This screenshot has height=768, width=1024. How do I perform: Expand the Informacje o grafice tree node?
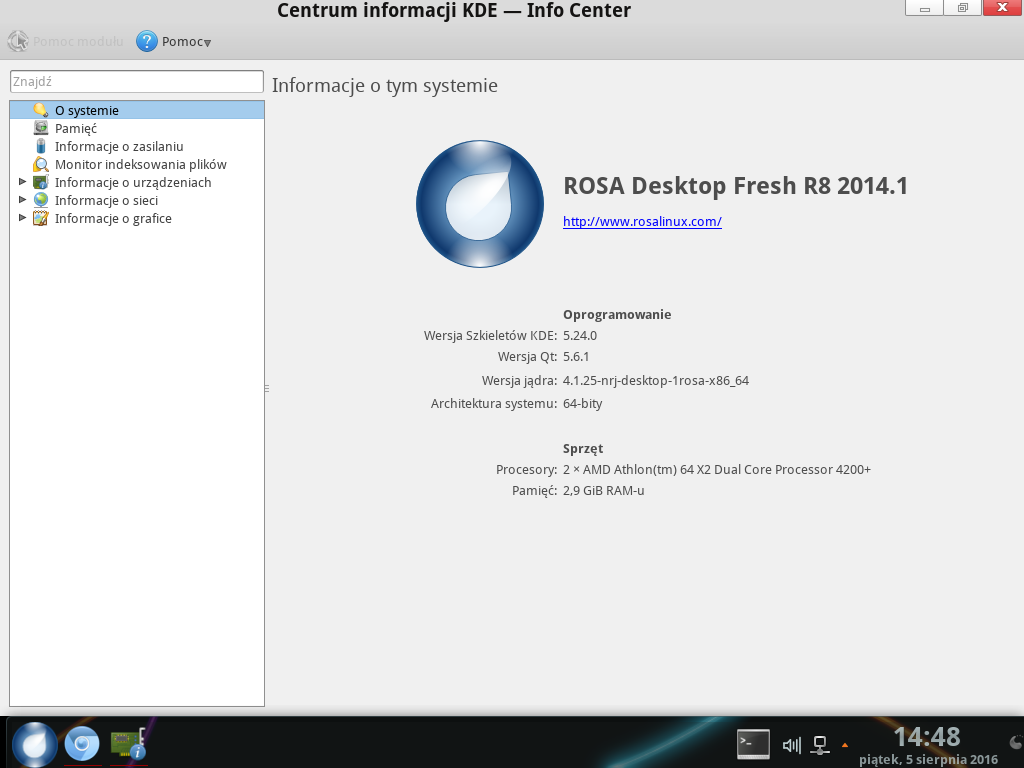(x=23, y=218)
